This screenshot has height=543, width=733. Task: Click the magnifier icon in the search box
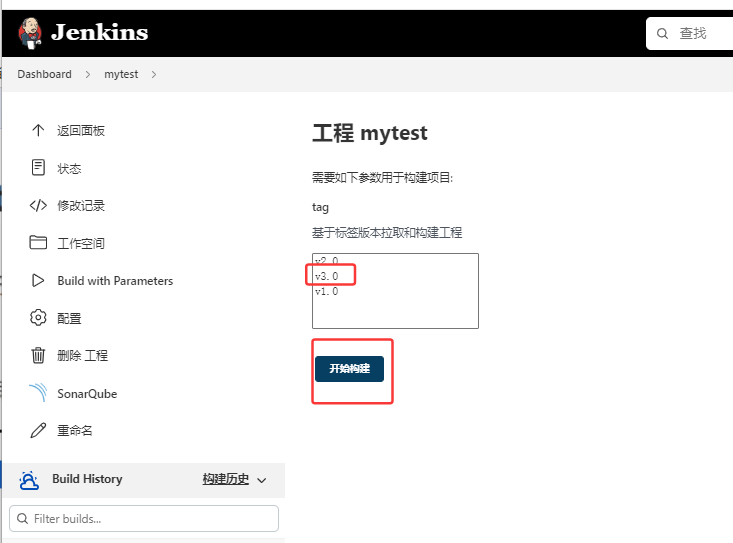(662, 34)
